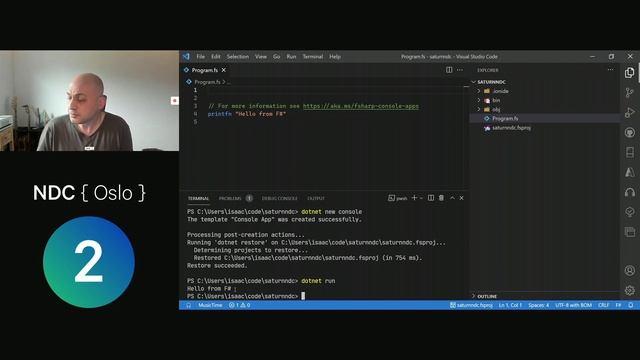
Task: Maximize the panel with the chevron up
Action: point(452,198)
